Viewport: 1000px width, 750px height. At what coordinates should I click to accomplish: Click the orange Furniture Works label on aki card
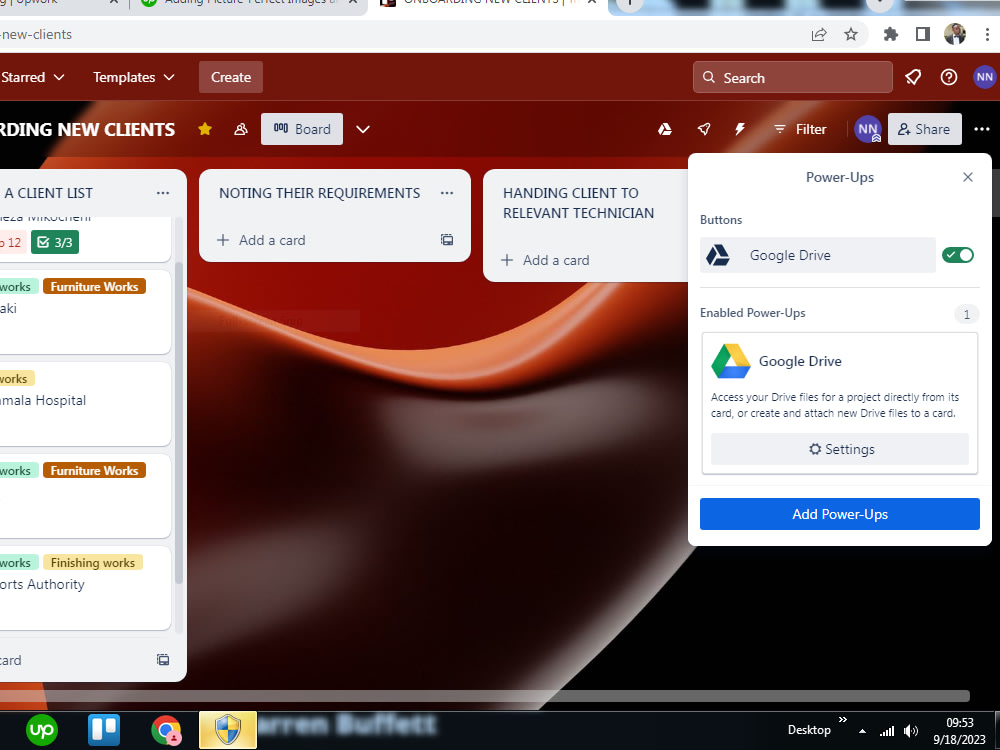tap(94, 286)
